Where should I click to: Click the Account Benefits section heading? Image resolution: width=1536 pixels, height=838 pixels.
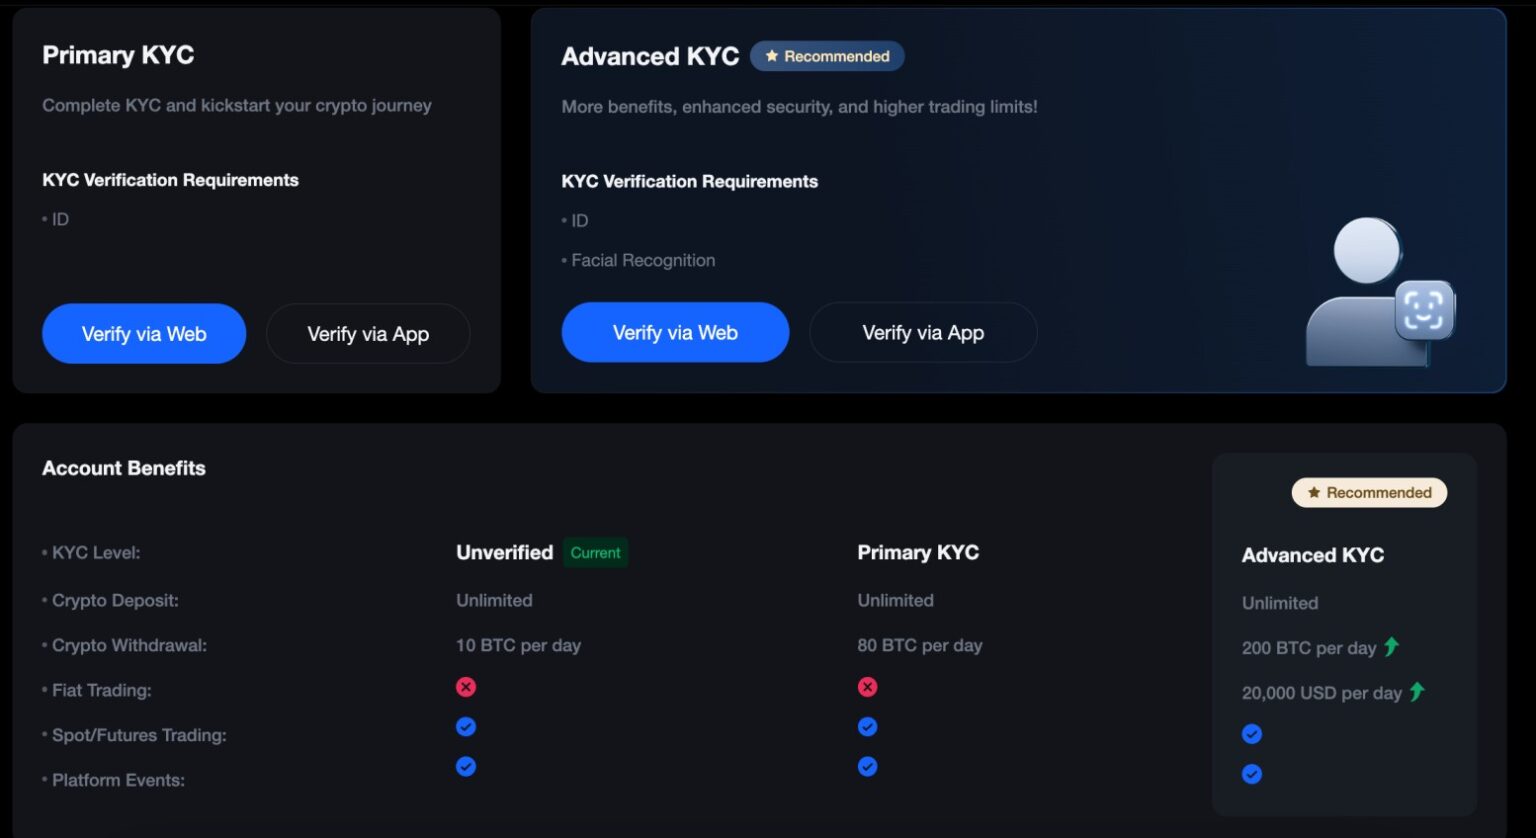pyautogui.click(x=123, y=468)
